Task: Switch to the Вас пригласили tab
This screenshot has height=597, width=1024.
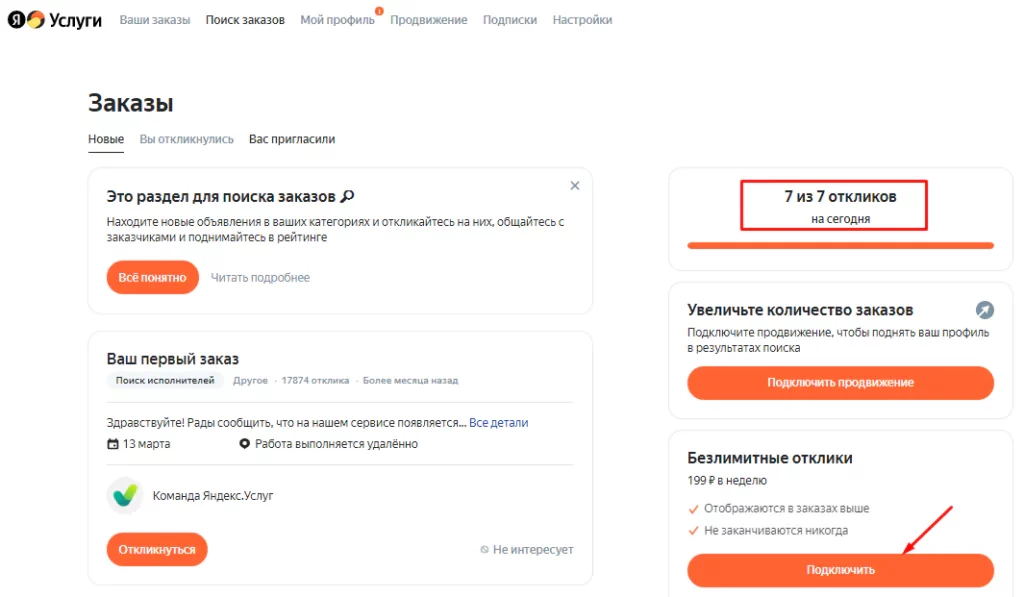Action: click(292, 139)
